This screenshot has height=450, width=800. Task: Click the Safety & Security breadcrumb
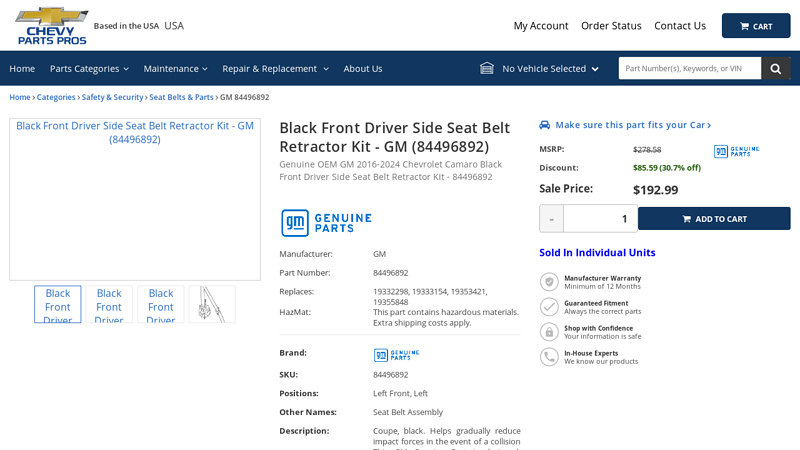coord(113,97)
